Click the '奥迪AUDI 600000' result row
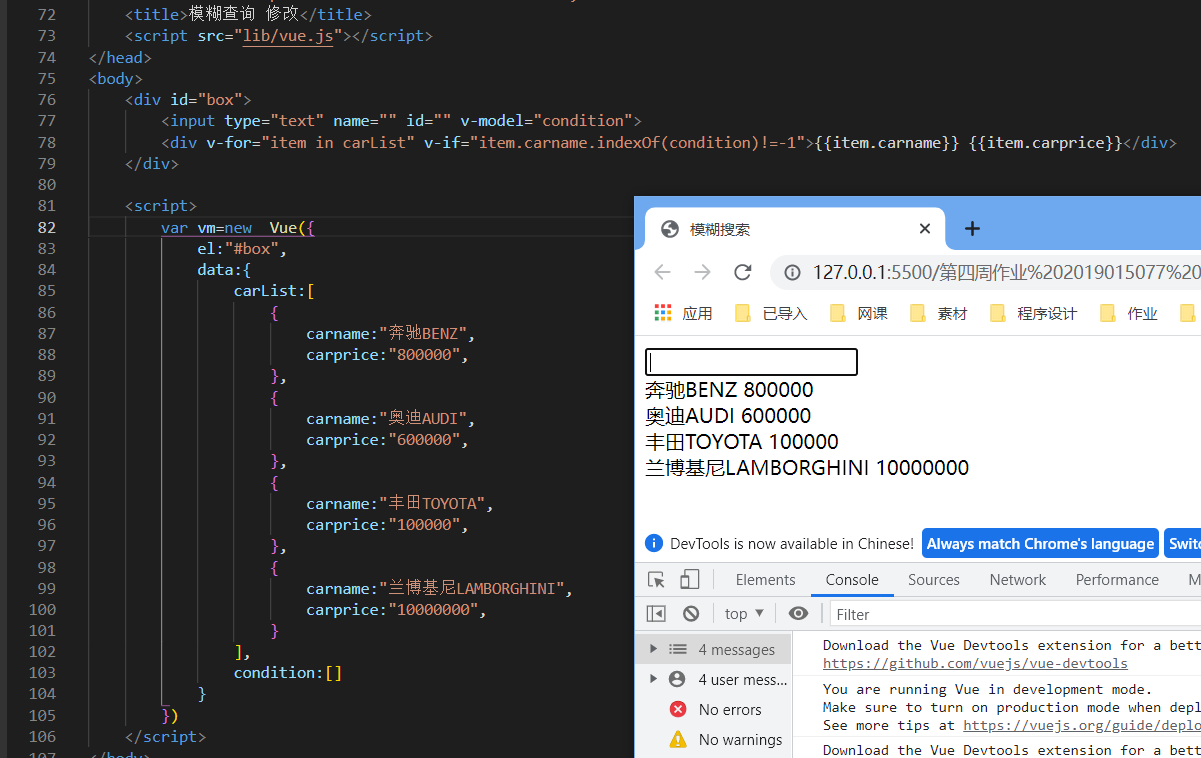Image resolution: width=1201 pixels, height=758 pixels. tap(728, 416)
